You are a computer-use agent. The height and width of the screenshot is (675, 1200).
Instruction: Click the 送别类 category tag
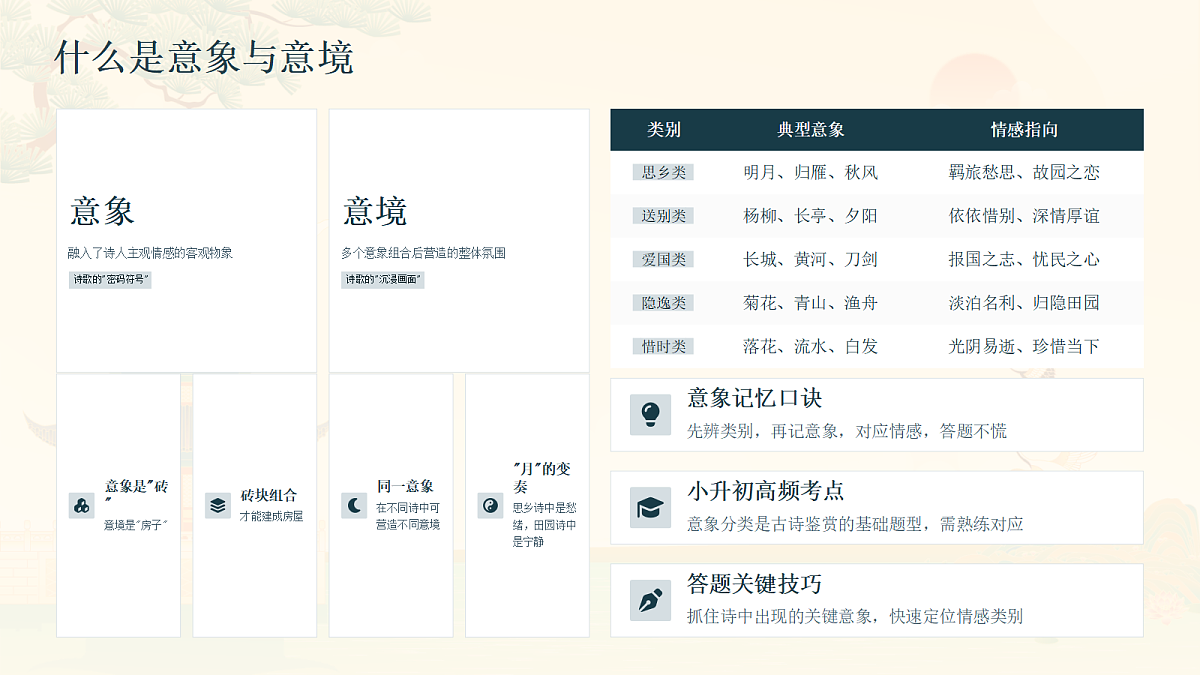click(664, 216)
